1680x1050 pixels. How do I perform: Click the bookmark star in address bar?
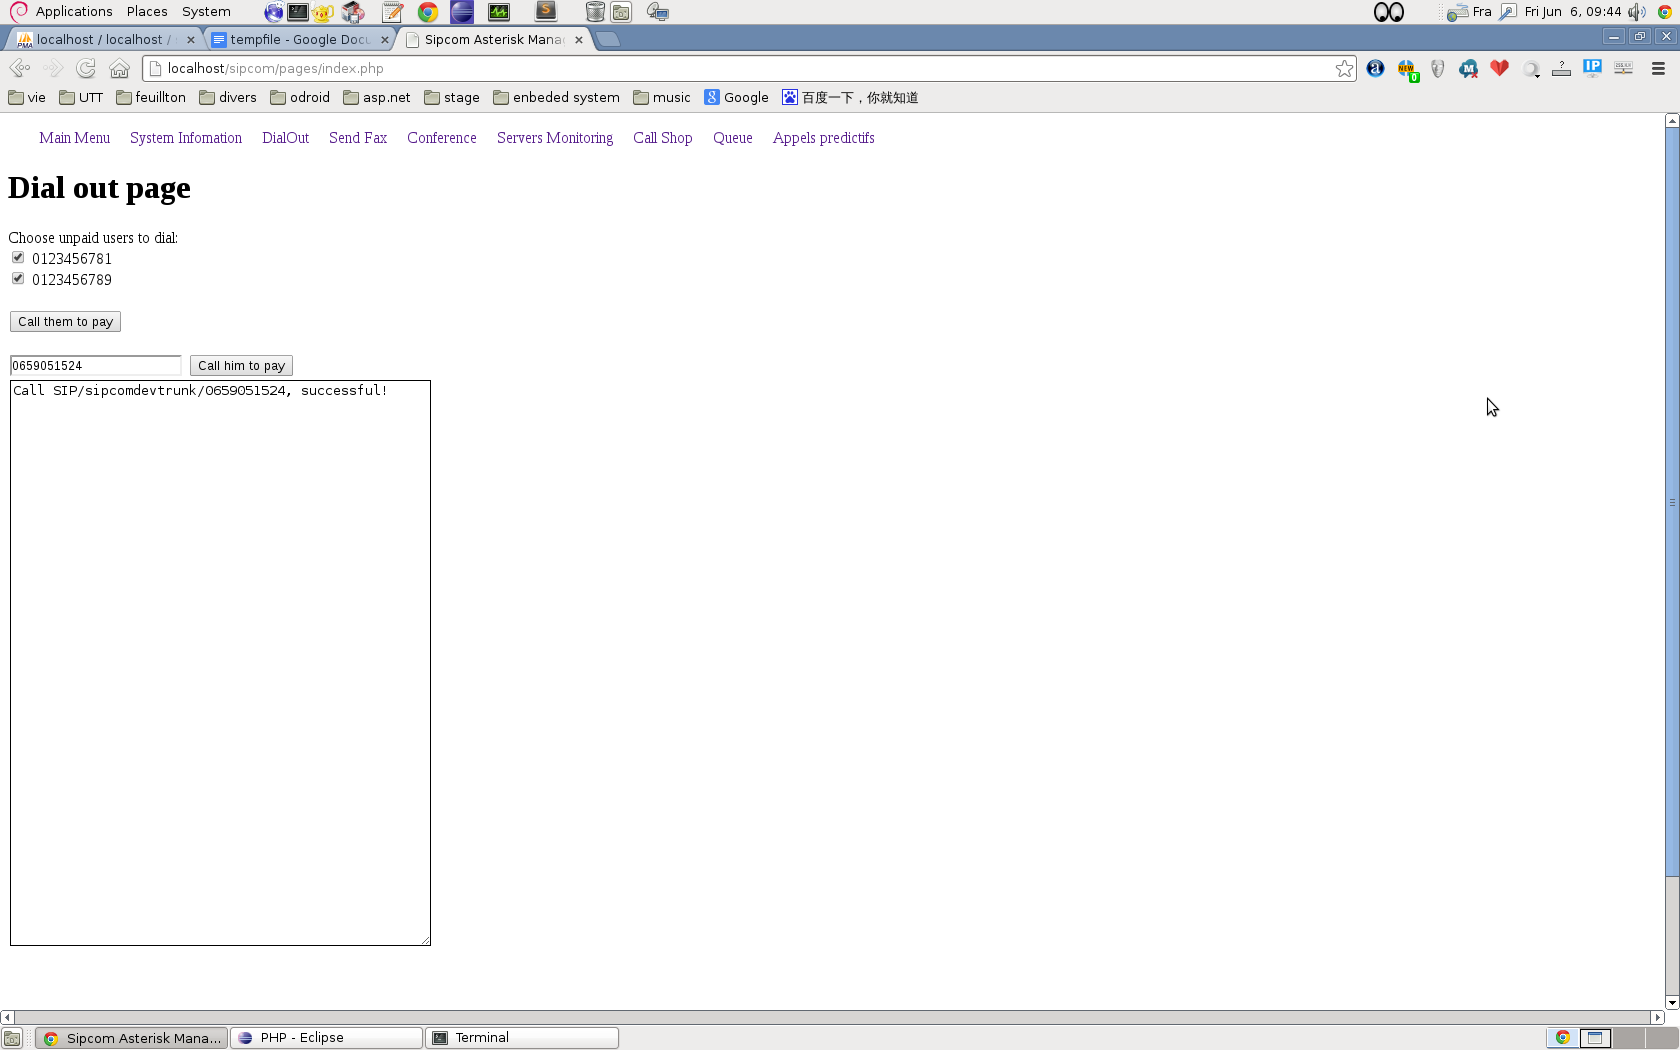coord(1344,68)
